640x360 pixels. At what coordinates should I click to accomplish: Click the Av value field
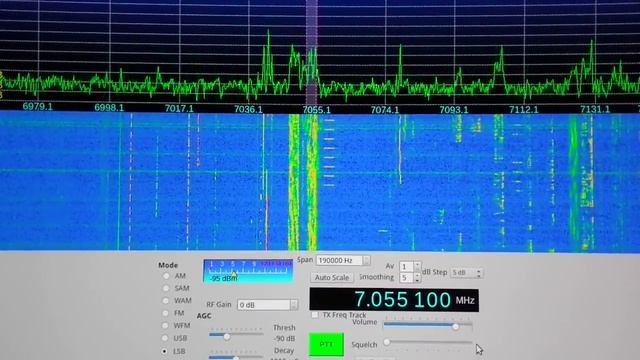click(407, 267)
